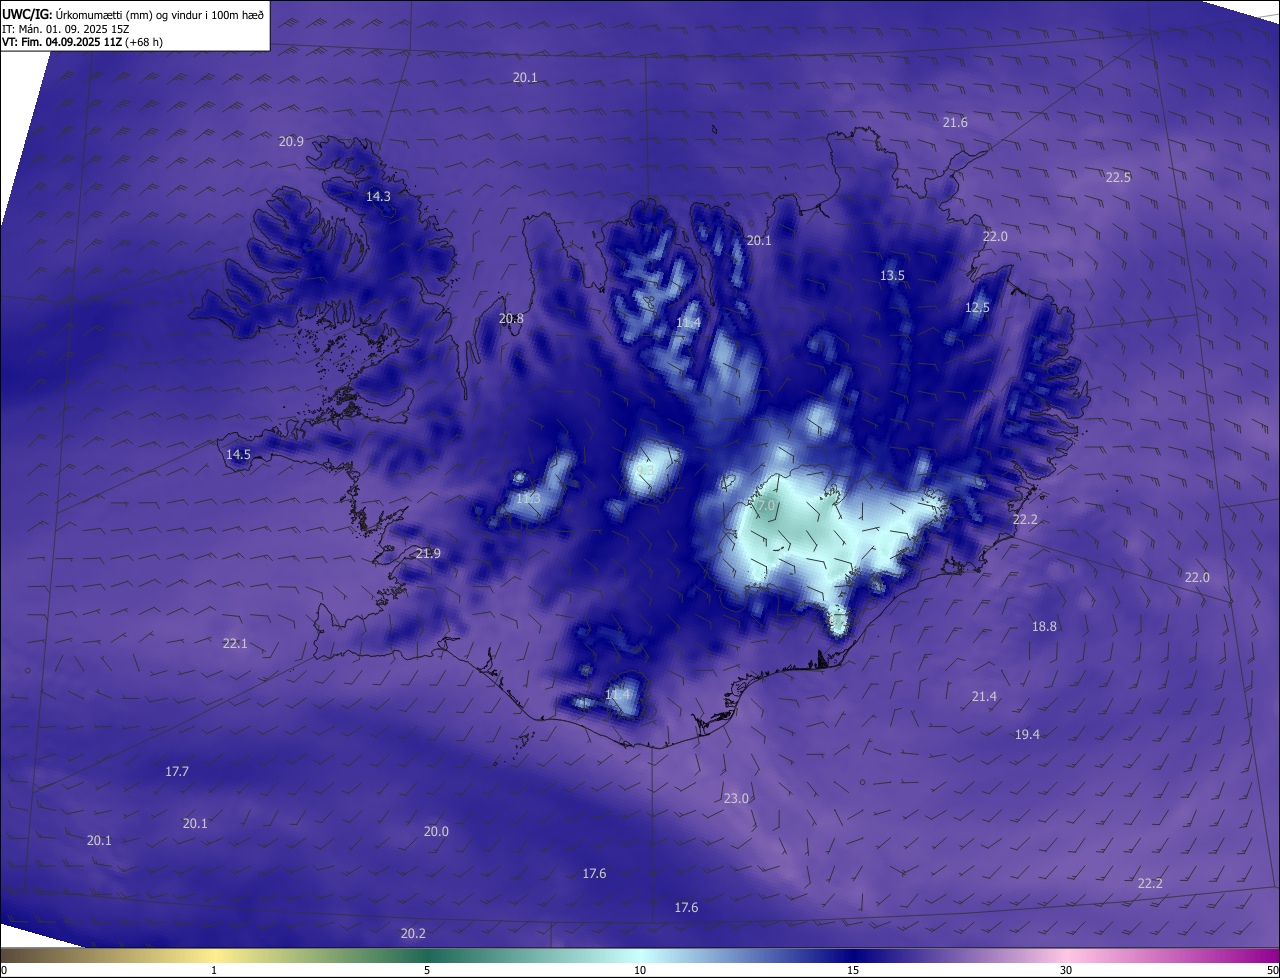Viewport: 1280px width, 978px height.
Task: Click the 7.0 minimum over the glacier
Action: [x=766, y=507]
